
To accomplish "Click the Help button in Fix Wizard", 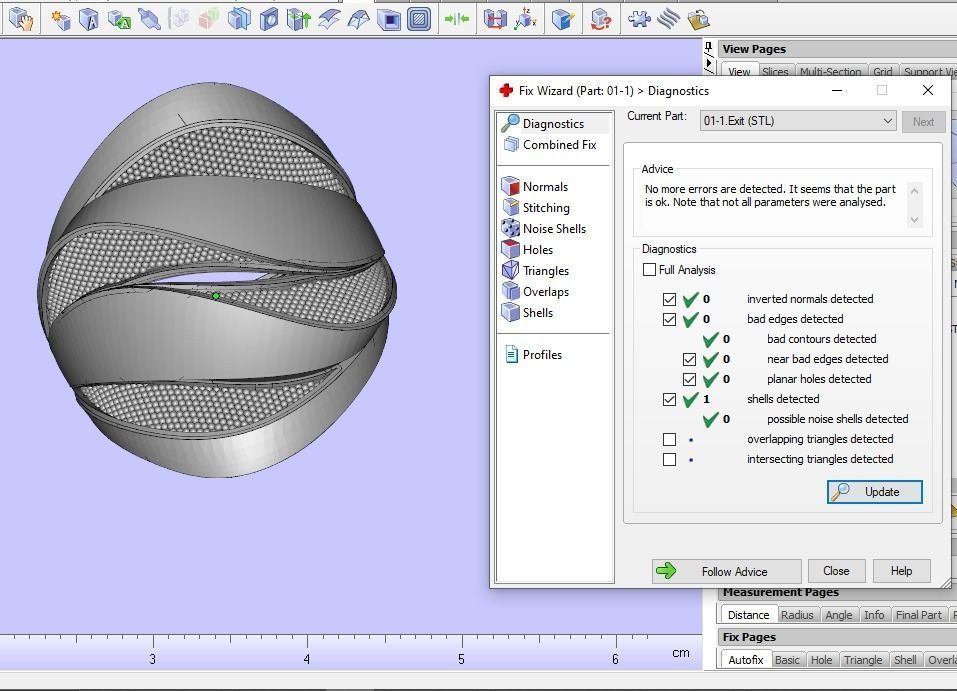I will 901,571.
